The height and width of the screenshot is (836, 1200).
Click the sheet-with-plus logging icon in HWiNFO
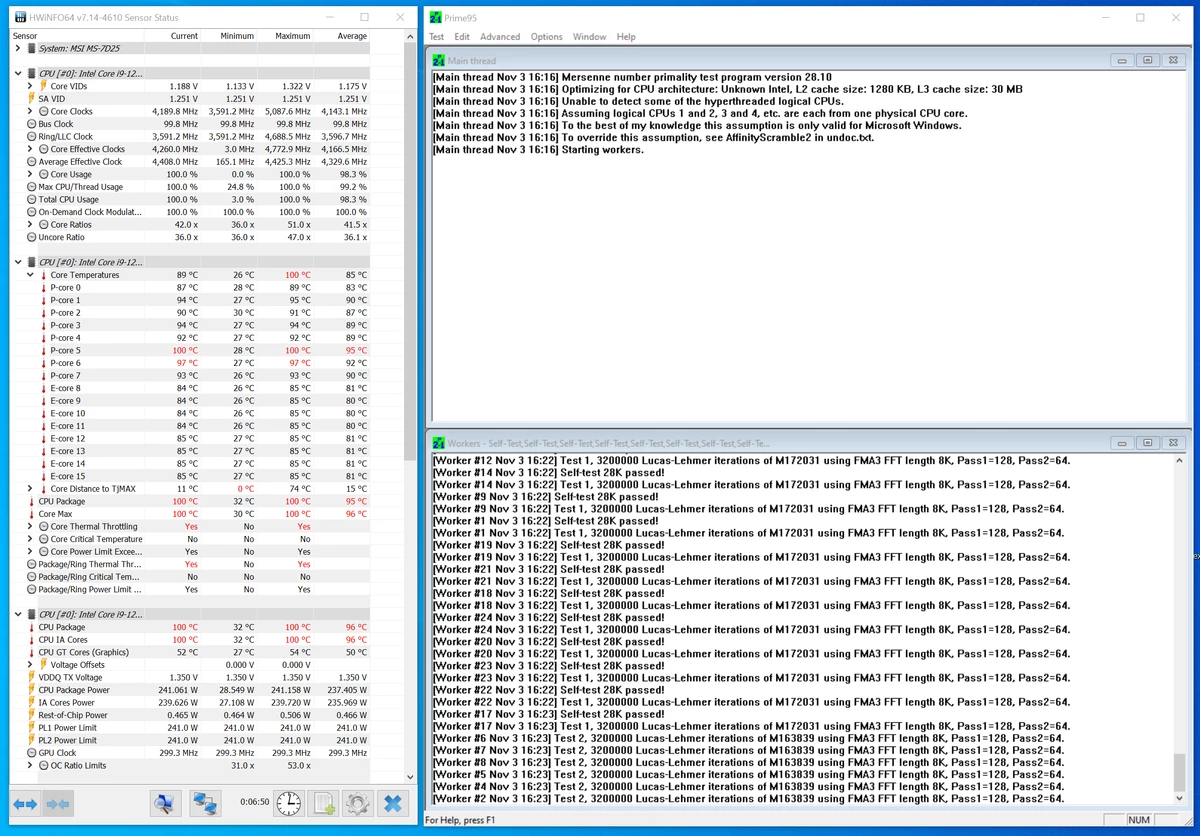coord(323,803)
